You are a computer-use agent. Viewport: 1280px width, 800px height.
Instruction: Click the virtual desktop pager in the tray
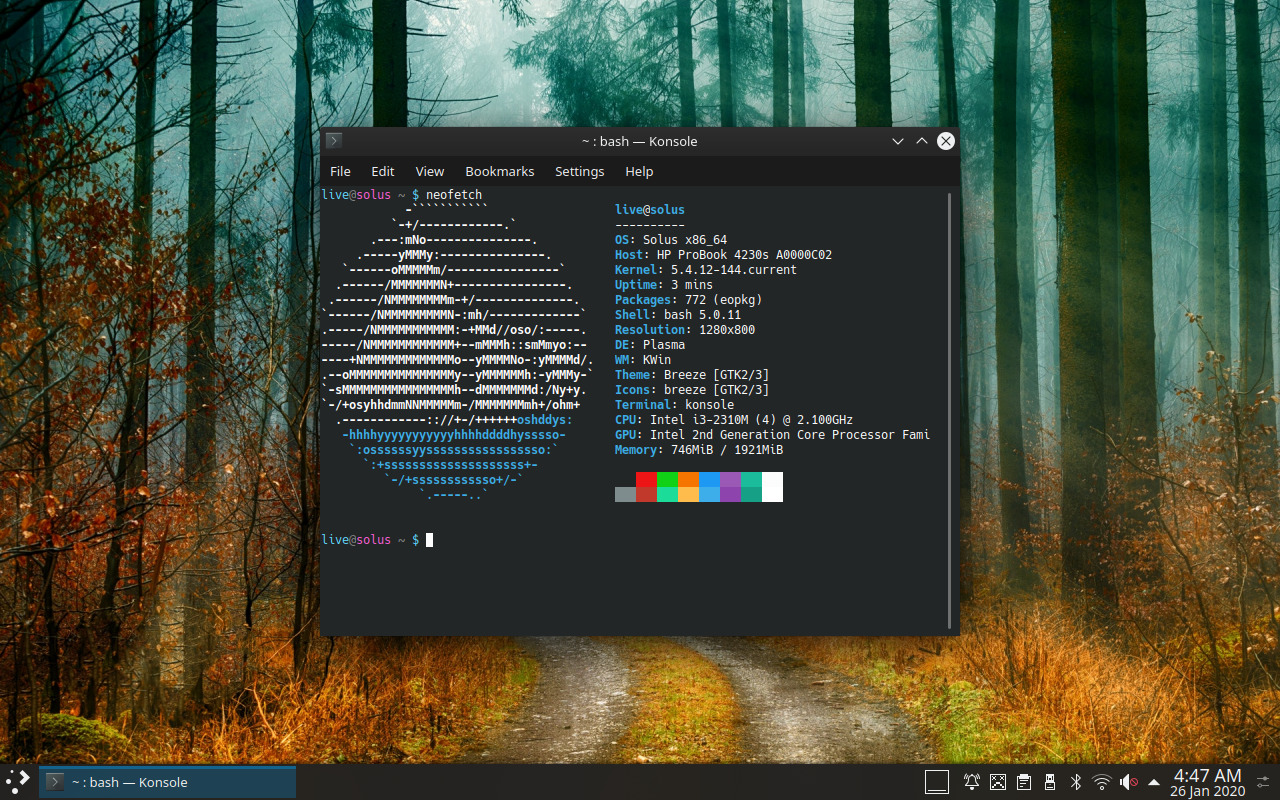tap(937, 781)
